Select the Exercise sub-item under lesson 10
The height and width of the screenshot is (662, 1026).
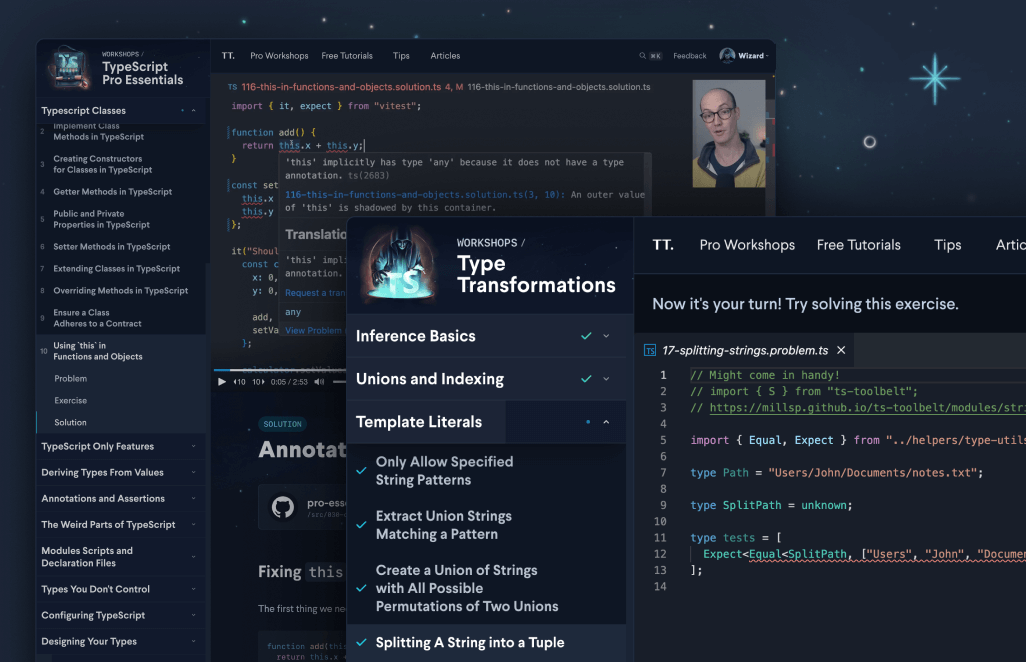point(71,400)
